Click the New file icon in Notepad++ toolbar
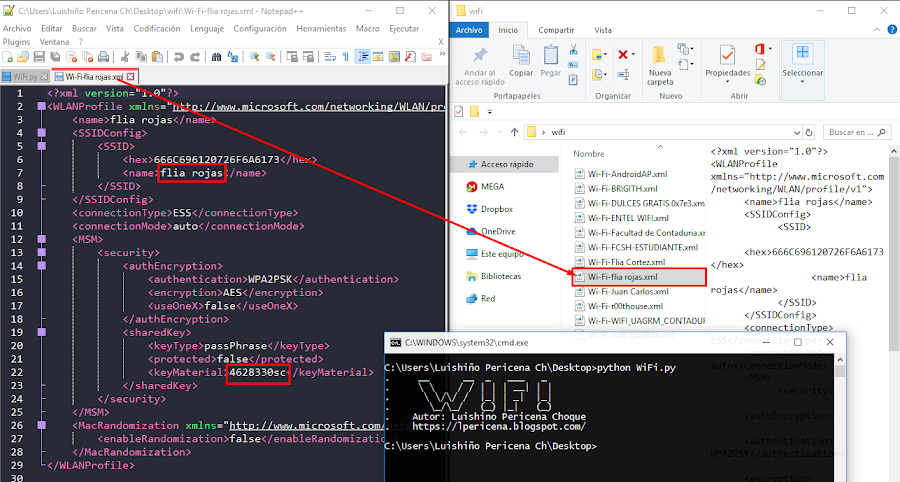 [x=7, y=56]
